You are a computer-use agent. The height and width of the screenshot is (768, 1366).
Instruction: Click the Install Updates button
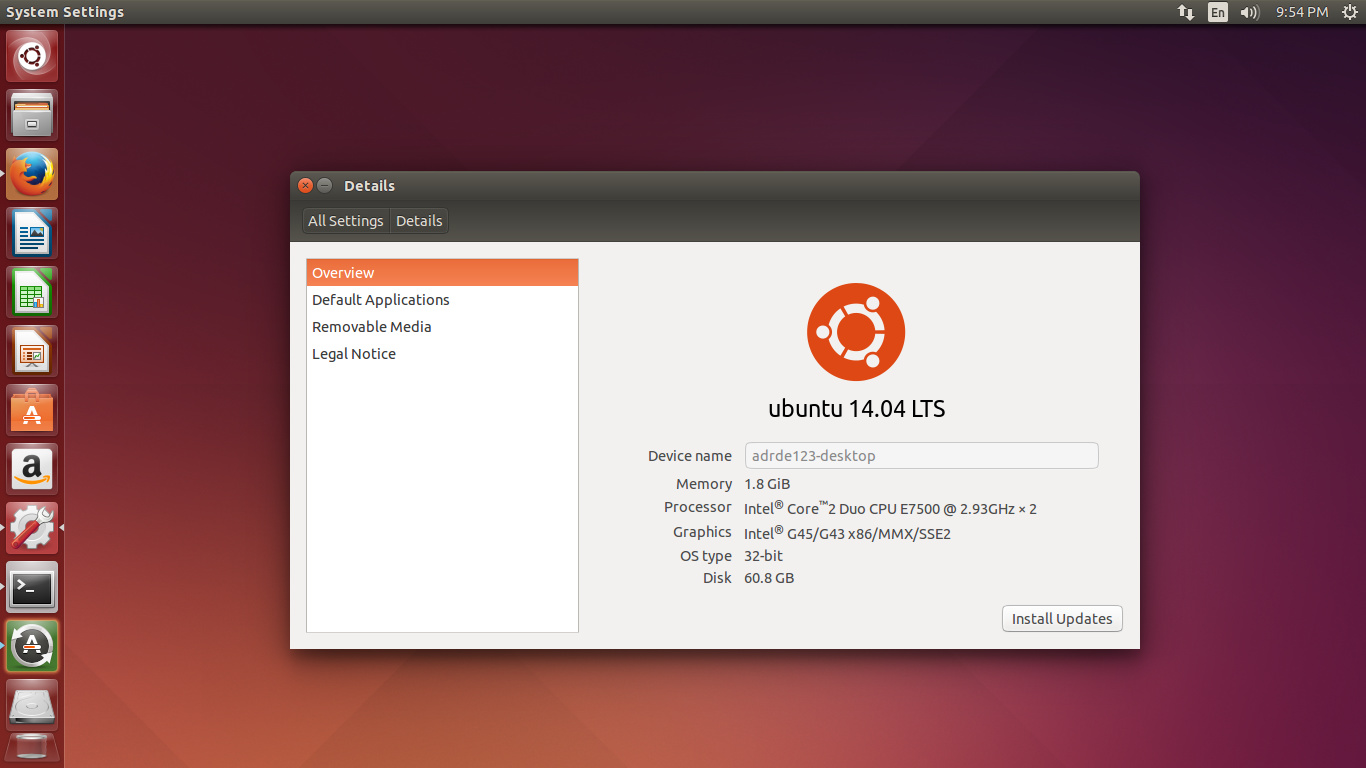[1062, 619]
